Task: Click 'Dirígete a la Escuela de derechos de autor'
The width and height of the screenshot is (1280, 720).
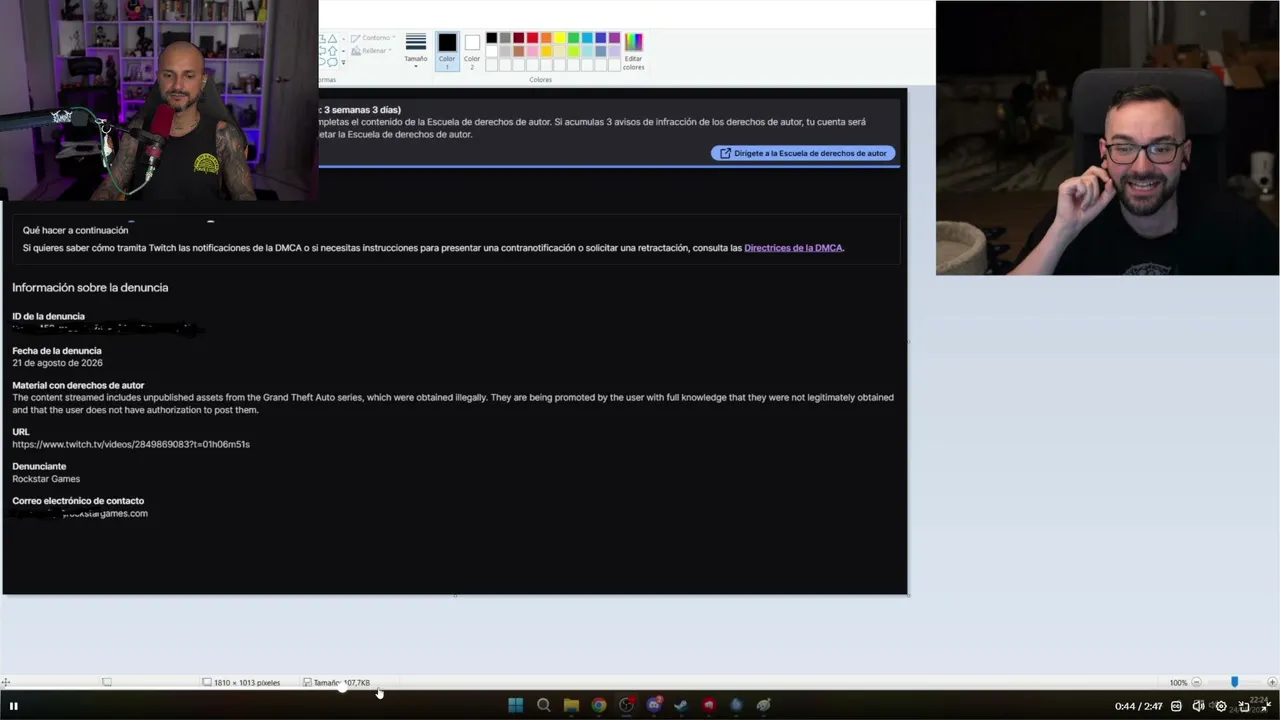Action: (803, 153)
